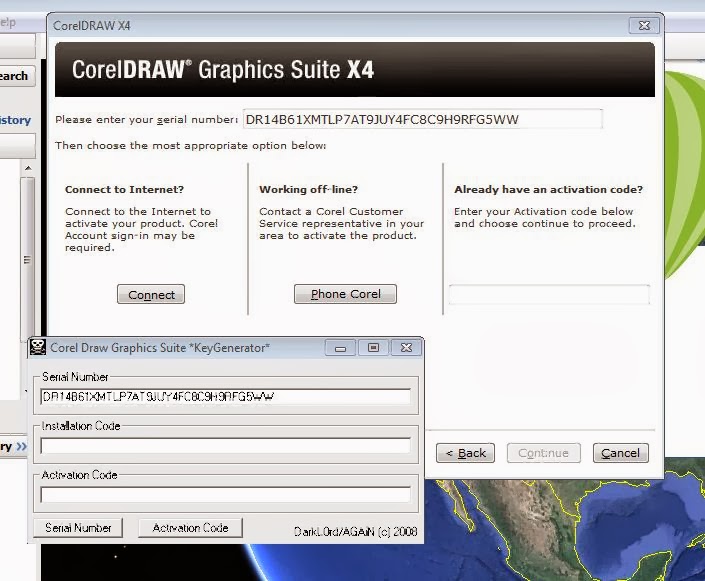Focus the empty activation code field in the CorelDRAW dialog
The width and height of the screenshot is (705, 581).
(x=549, y=295)
